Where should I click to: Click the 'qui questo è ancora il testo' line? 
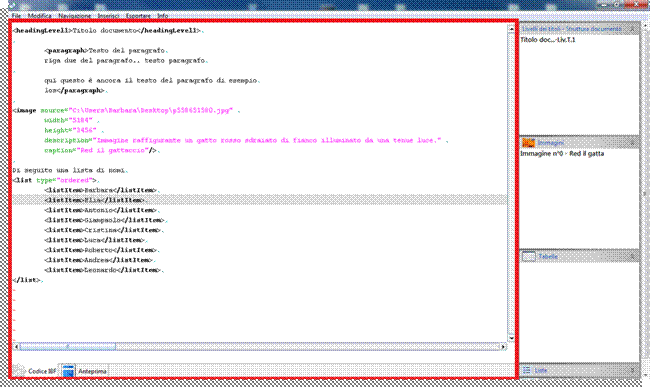[151, 80]
